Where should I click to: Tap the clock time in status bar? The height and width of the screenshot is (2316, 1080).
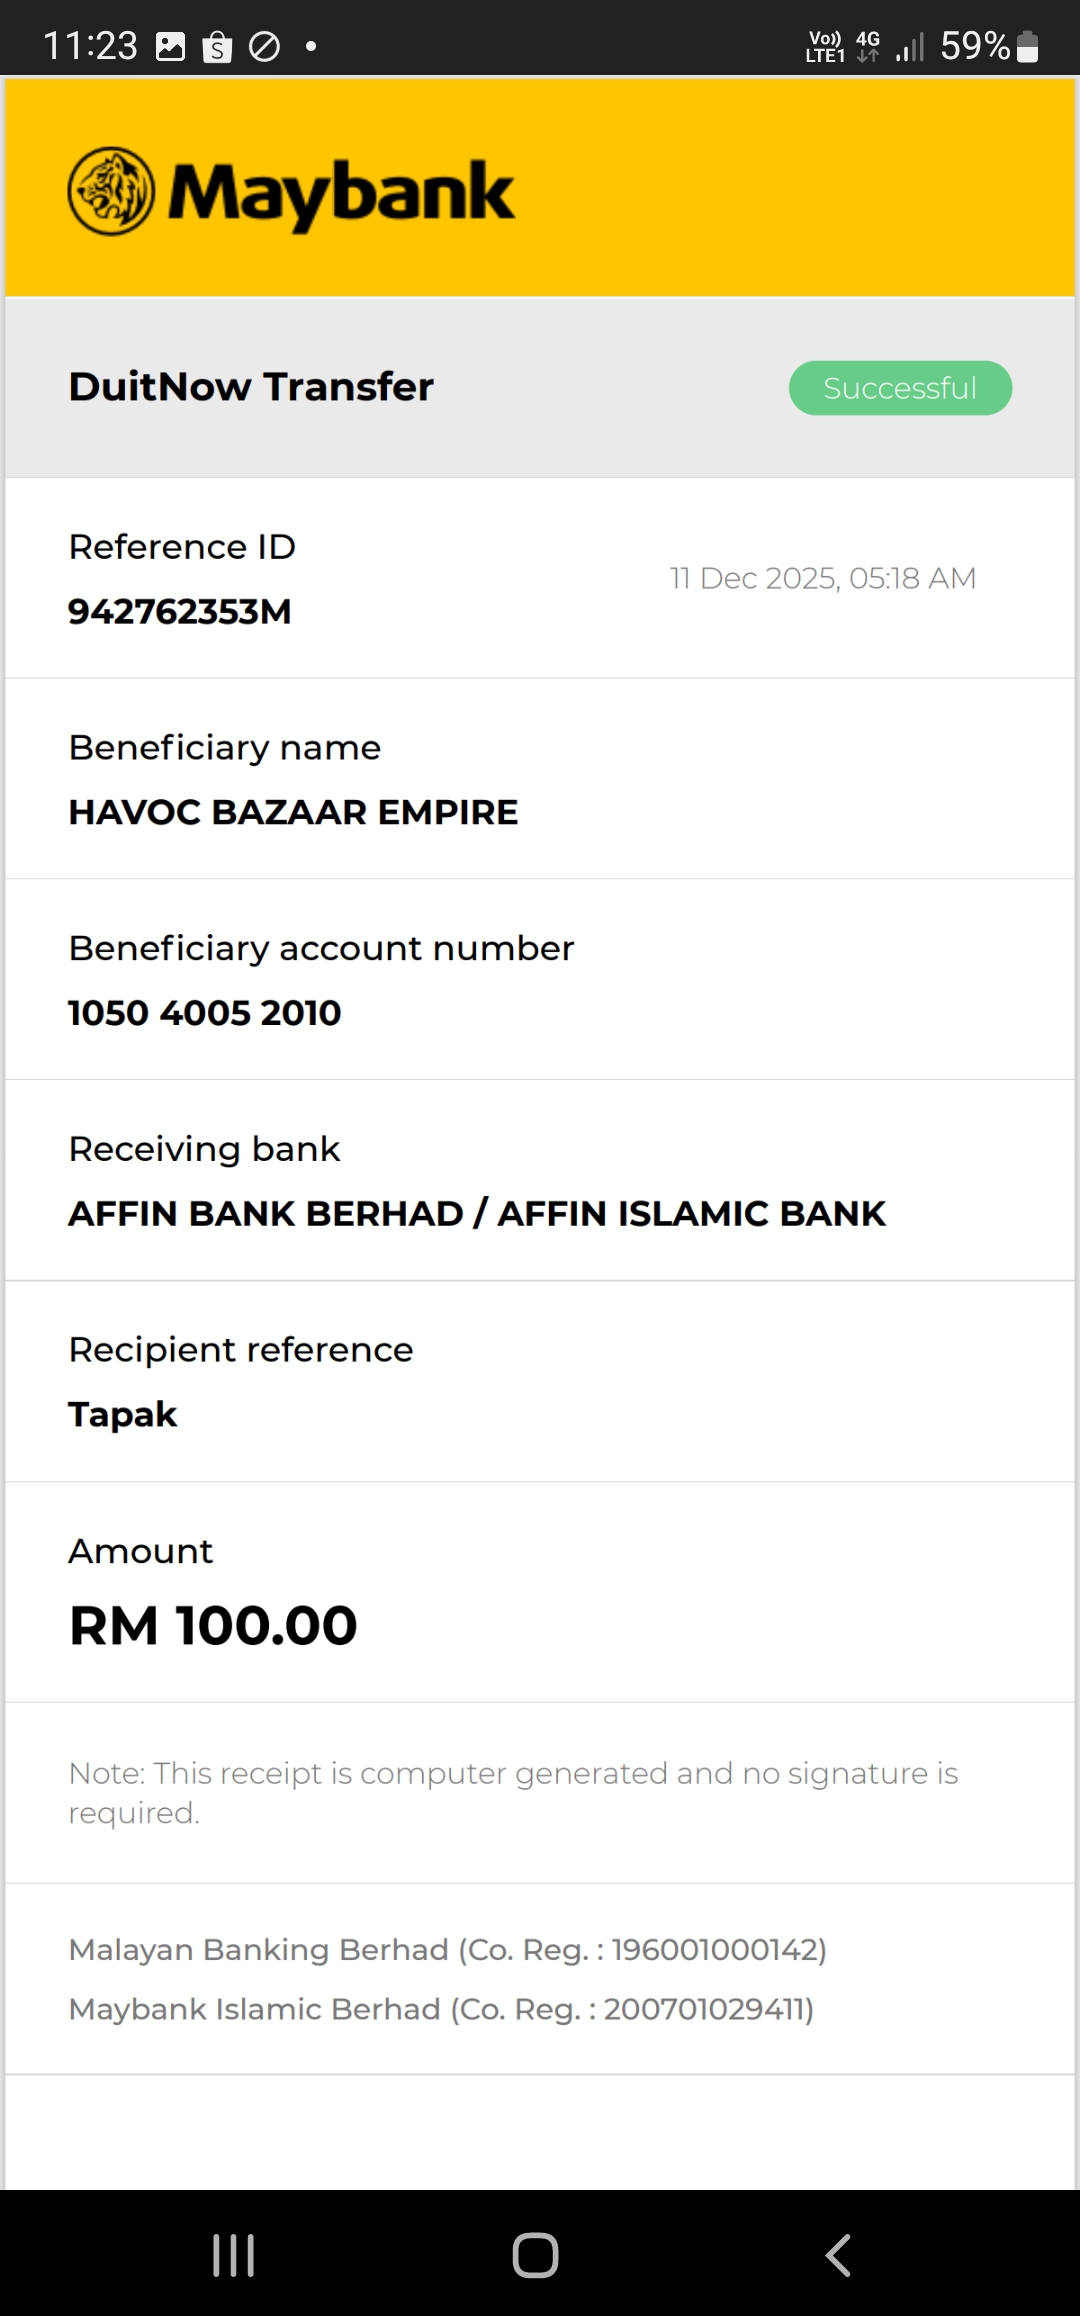(90, 46)
